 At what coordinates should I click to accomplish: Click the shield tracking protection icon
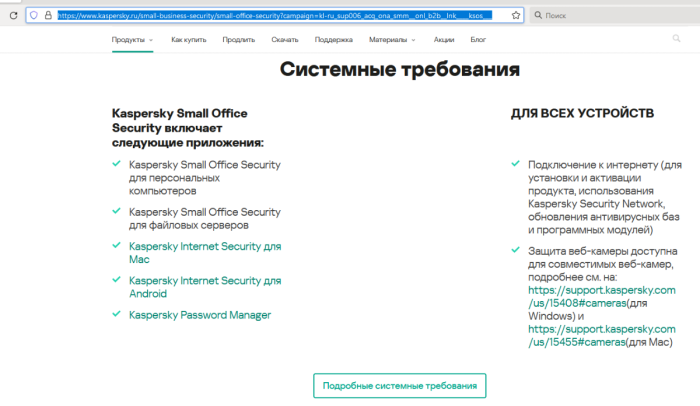pyautogui.click(x=35, y=16)
